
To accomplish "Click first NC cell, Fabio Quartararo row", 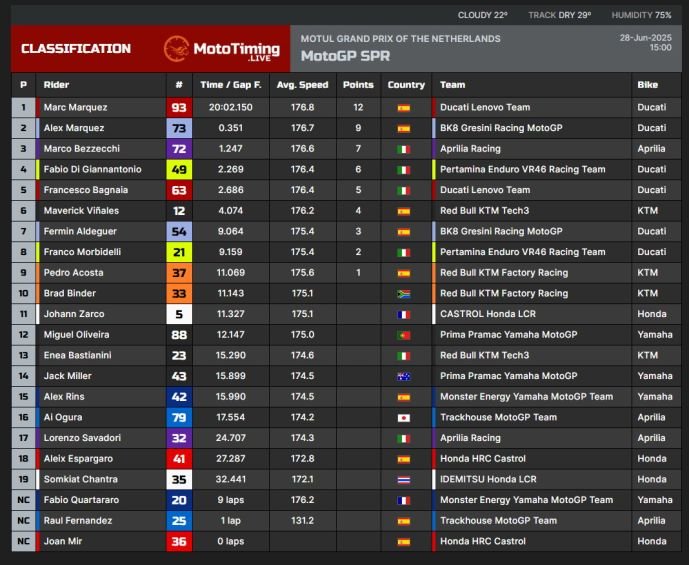I will [x=23, y=500].
